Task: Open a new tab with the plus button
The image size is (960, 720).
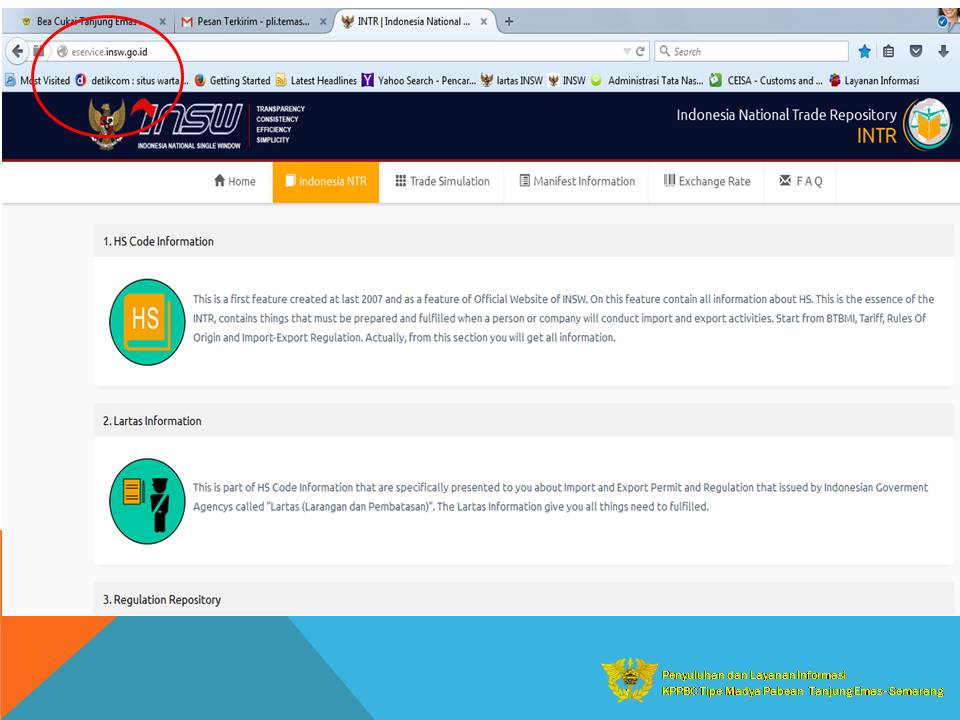Action: coord(509,21)
